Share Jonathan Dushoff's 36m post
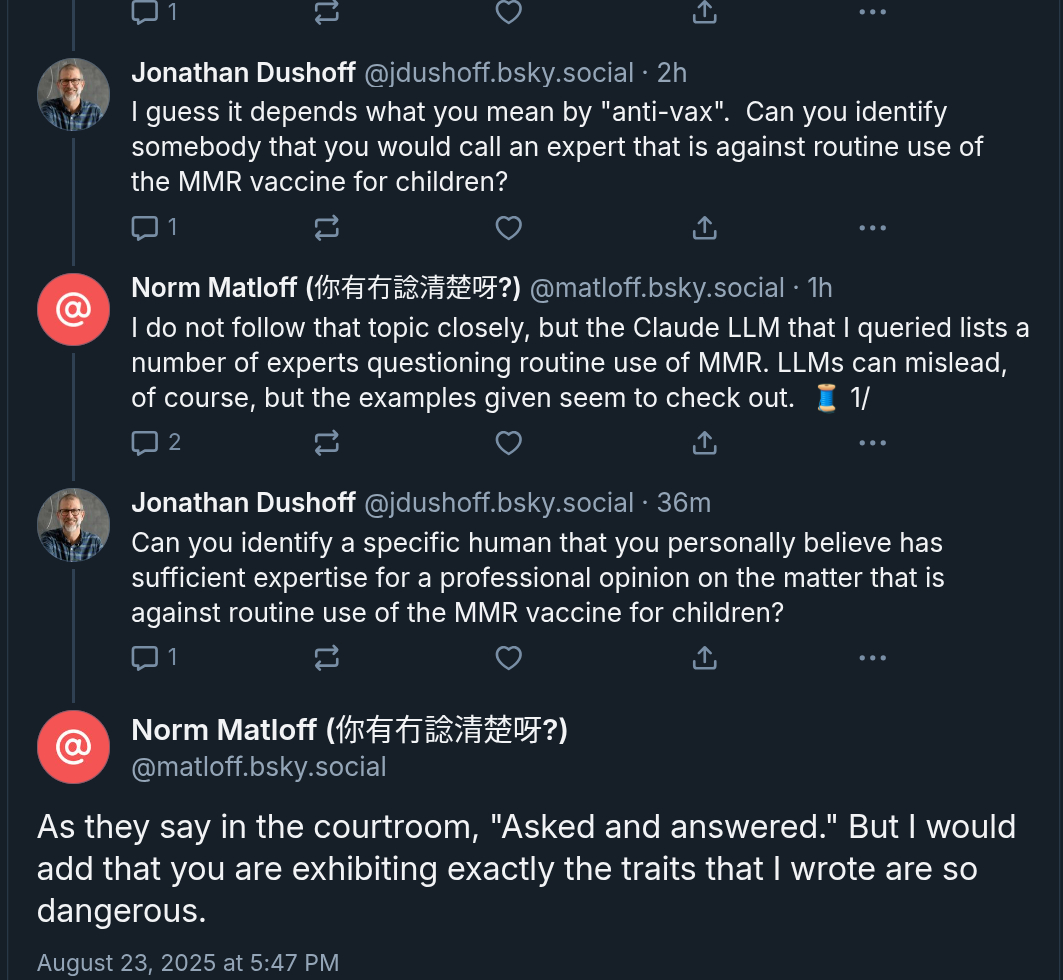 click(x=705, y=657)
